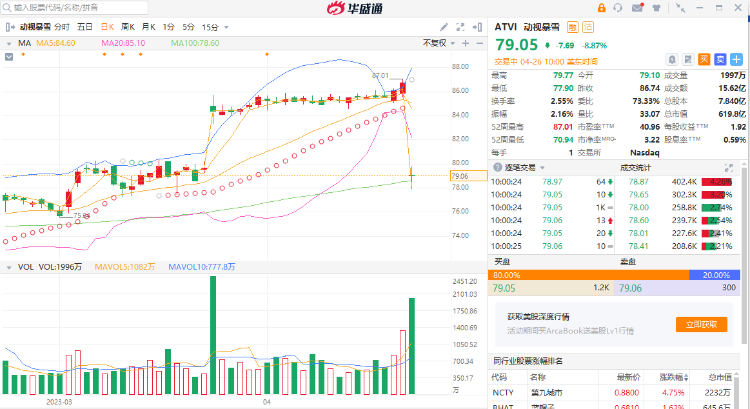Add ATVI to watchlist plus button
The image size is (750, 409).
coord(737,59)
